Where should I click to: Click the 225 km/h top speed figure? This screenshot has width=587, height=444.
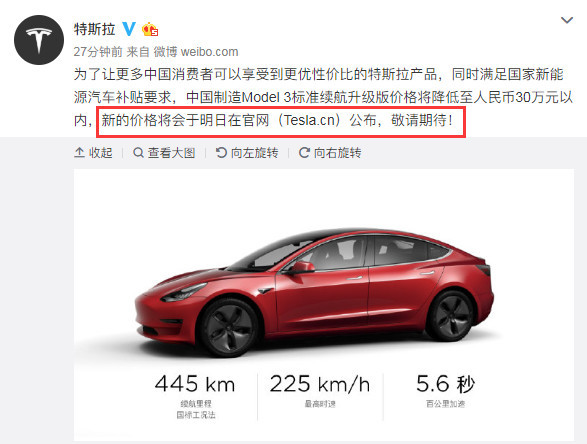coord(320,384)
